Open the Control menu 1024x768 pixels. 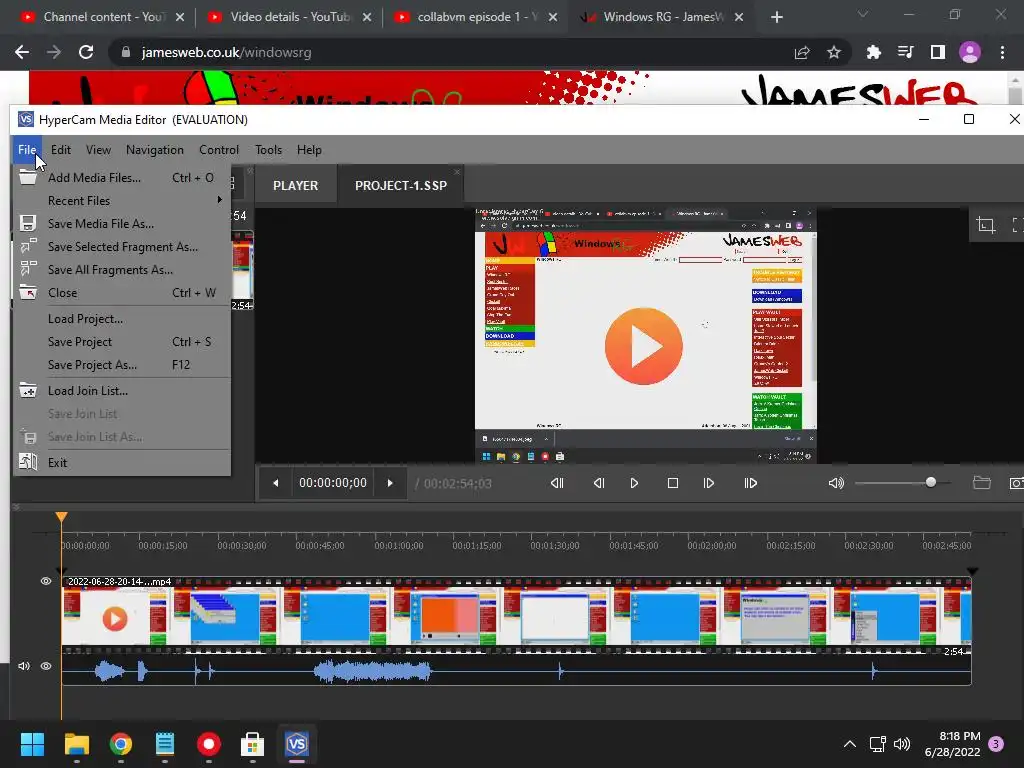pos(219,150)
